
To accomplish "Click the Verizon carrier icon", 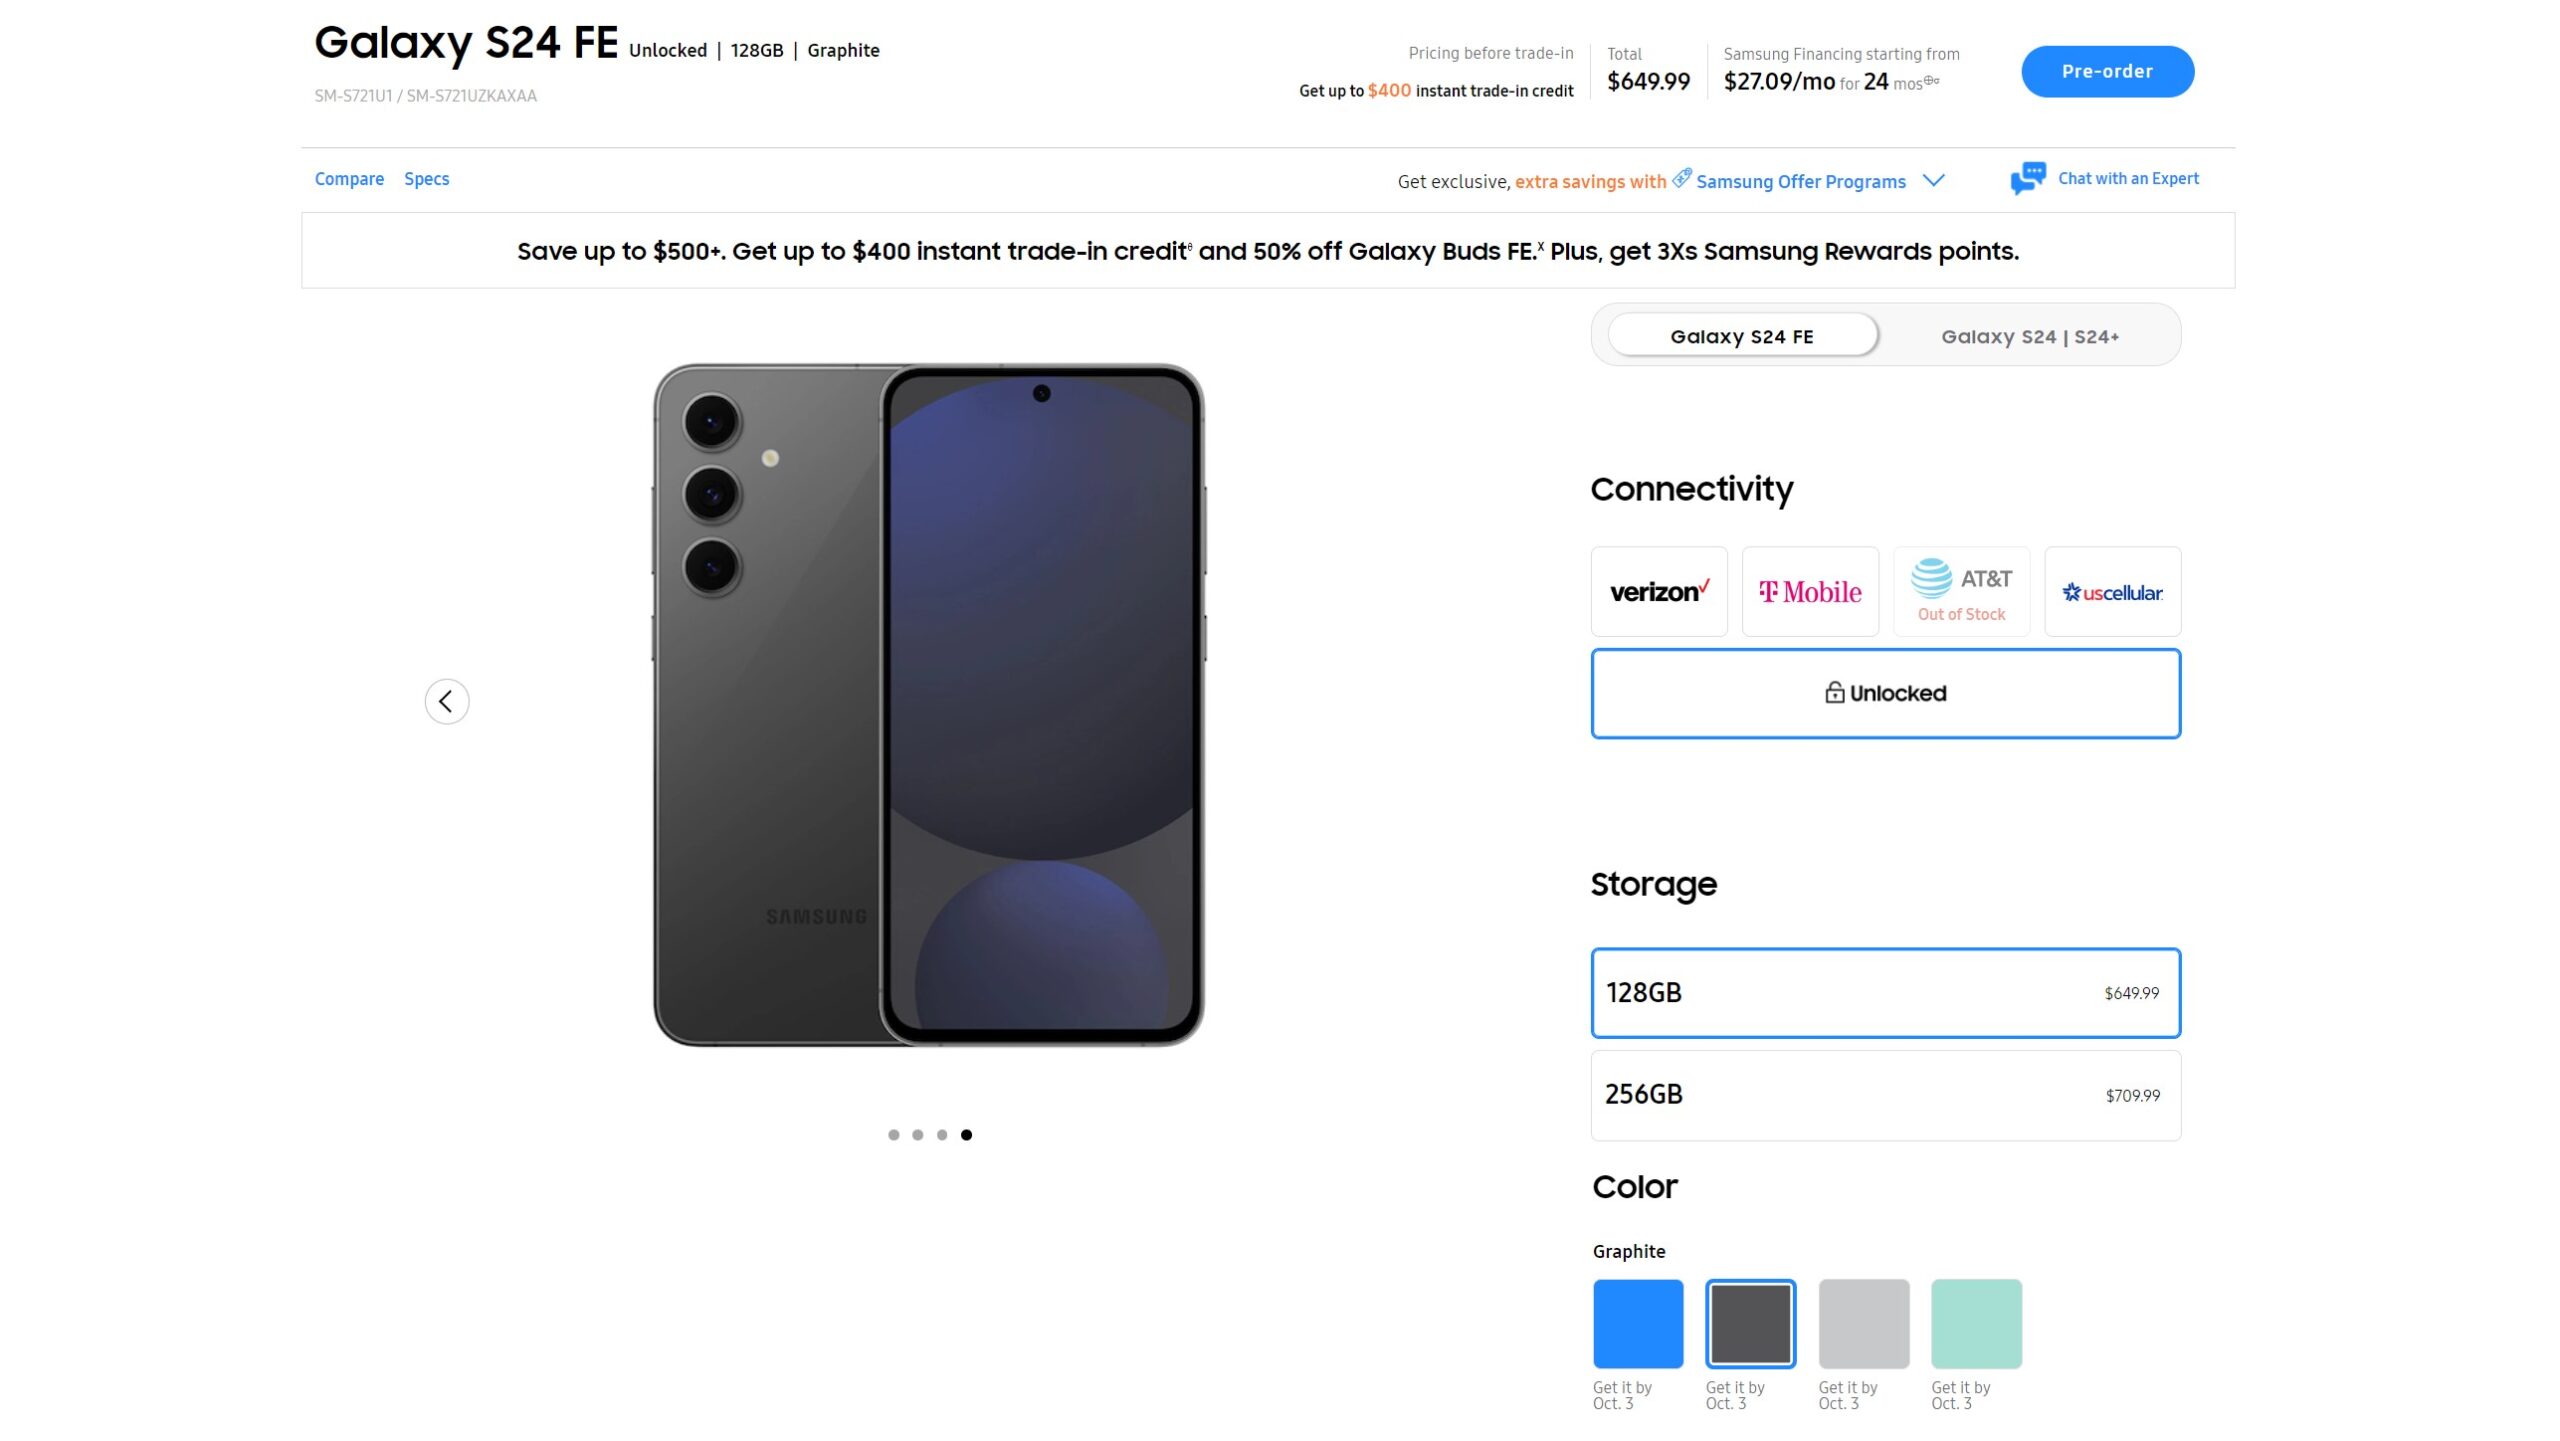I will tap(1658, 590).
